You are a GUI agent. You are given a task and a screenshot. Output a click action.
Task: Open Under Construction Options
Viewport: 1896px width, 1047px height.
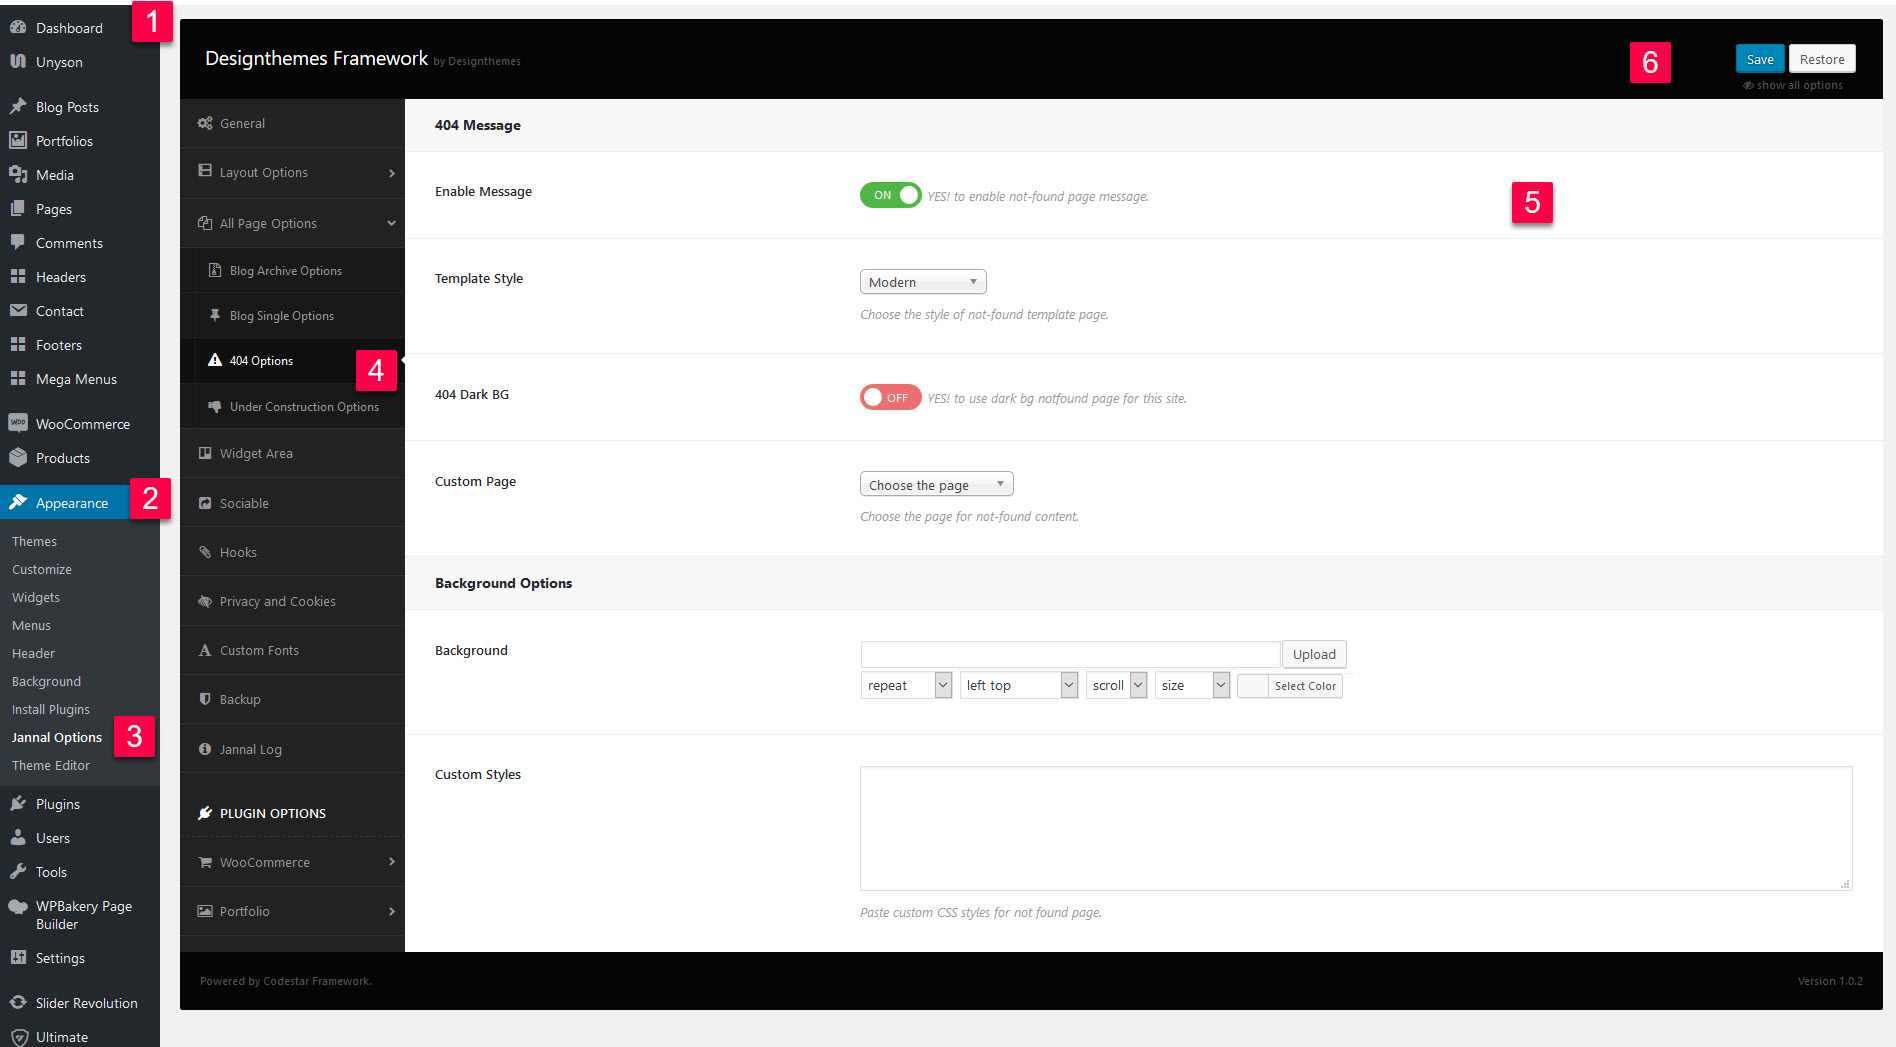point(298,406)
